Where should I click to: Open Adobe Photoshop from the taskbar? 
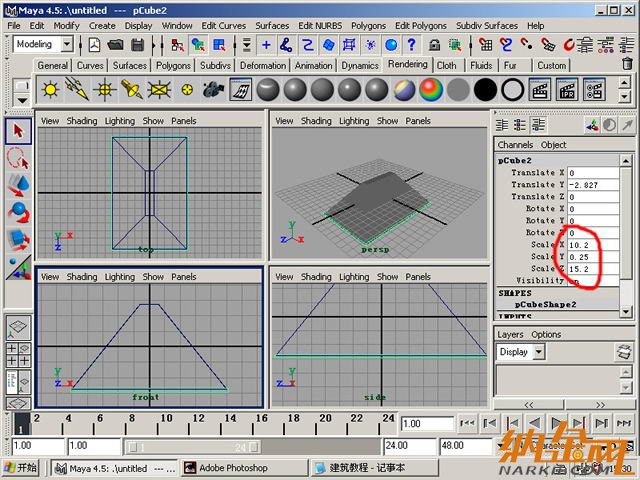233,467
